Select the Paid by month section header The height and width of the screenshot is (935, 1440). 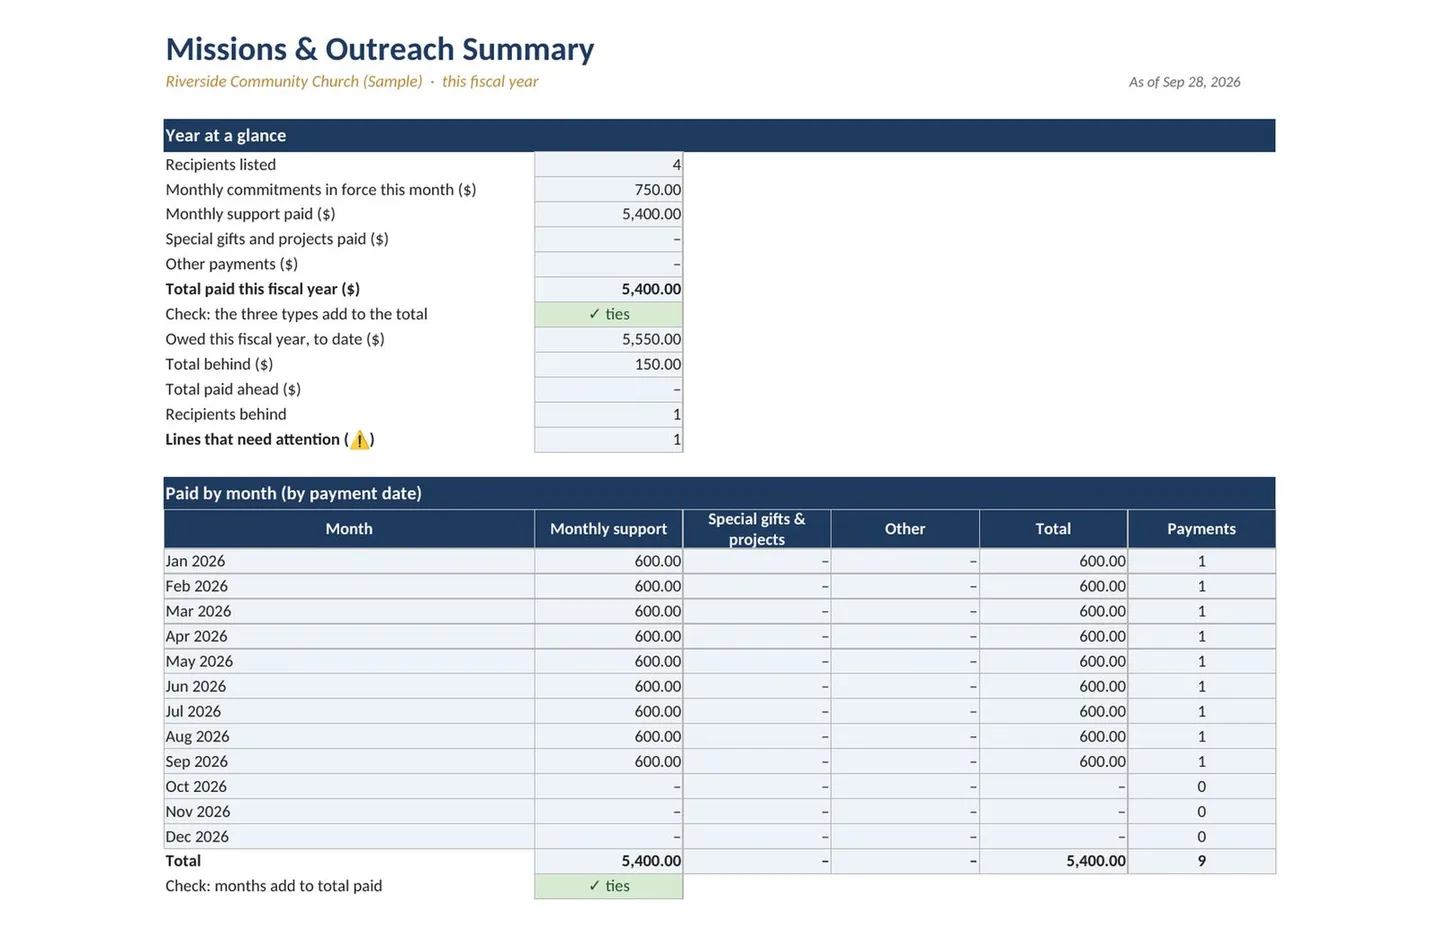click(x=719, y=493)
